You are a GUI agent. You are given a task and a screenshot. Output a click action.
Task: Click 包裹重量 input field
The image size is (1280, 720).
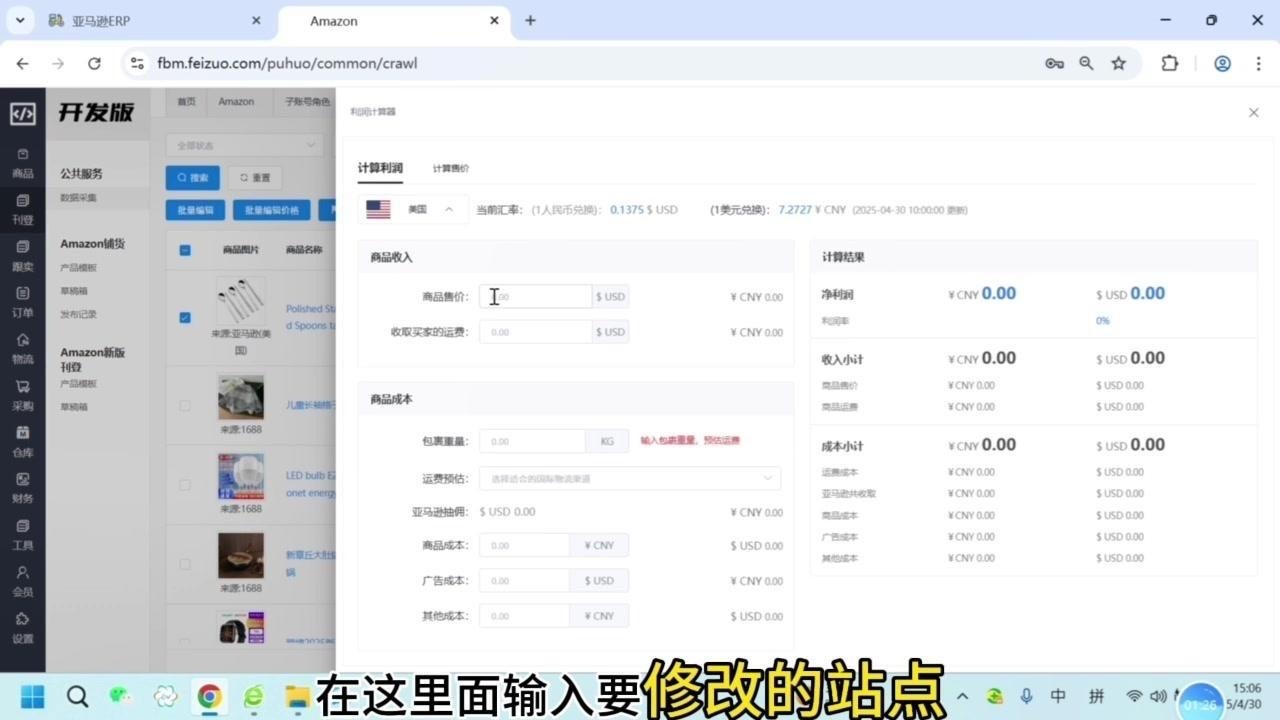click(532, 441)
